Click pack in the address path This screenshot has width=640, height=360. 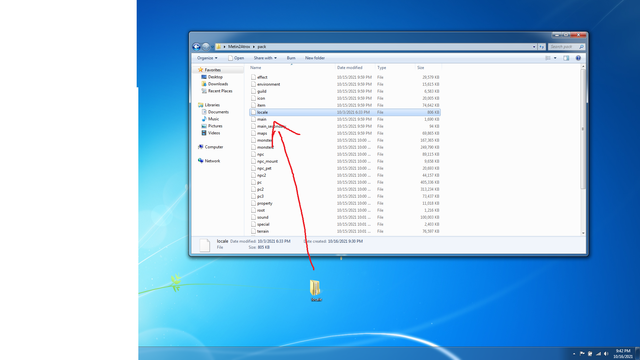(x=262, y=47)
